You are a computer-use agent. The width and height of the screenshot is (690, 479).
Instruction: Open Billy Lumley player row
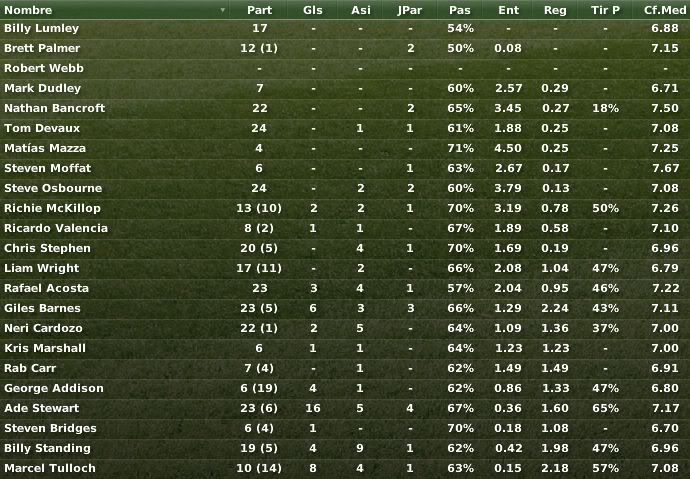pos(345,29)
